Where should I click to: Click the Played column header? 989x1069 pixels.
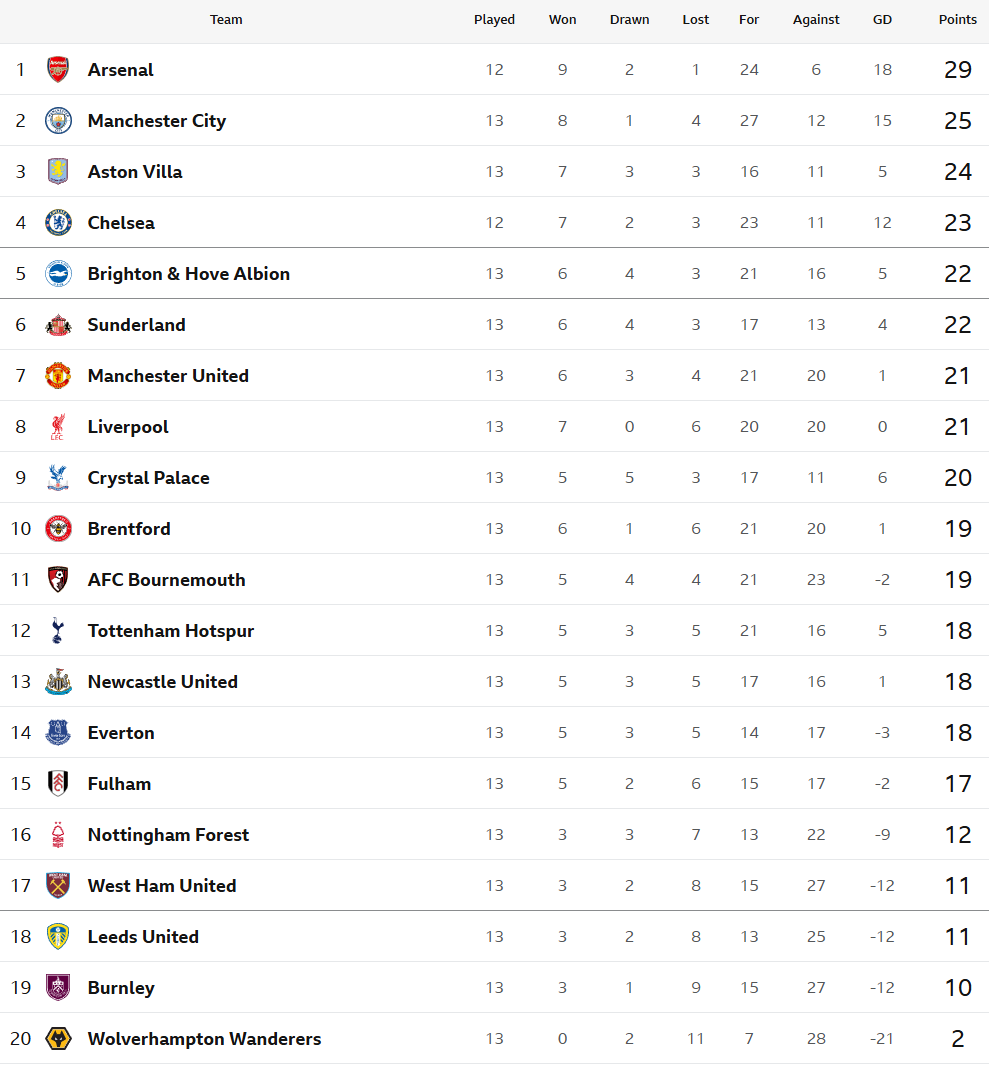(x=494, y=20)
